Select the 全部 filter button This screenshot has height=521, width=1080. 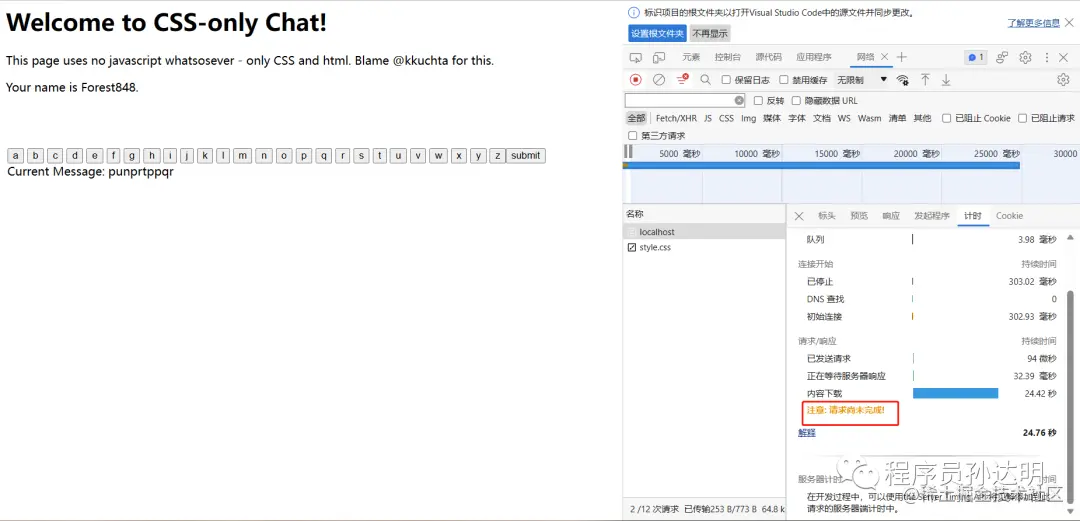click(636, 119)
